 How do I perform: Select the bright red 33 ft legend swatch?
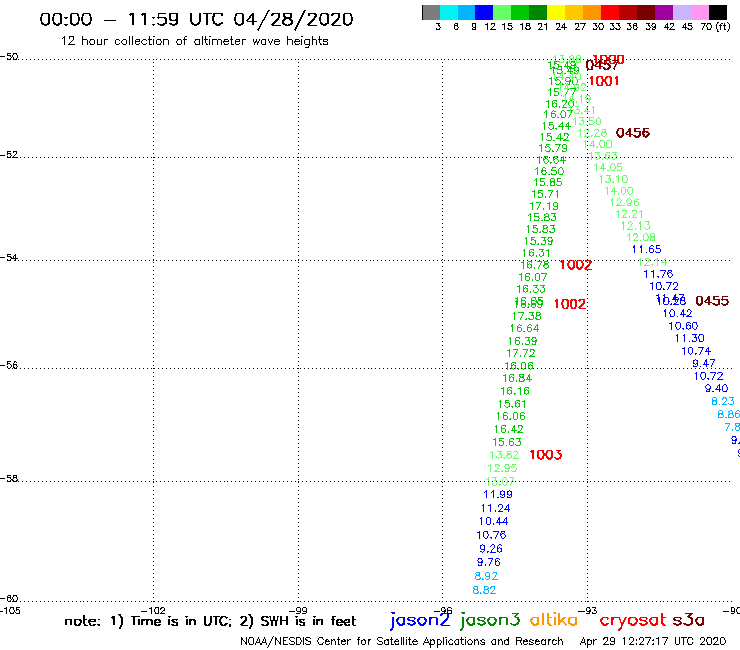point(610,12)
